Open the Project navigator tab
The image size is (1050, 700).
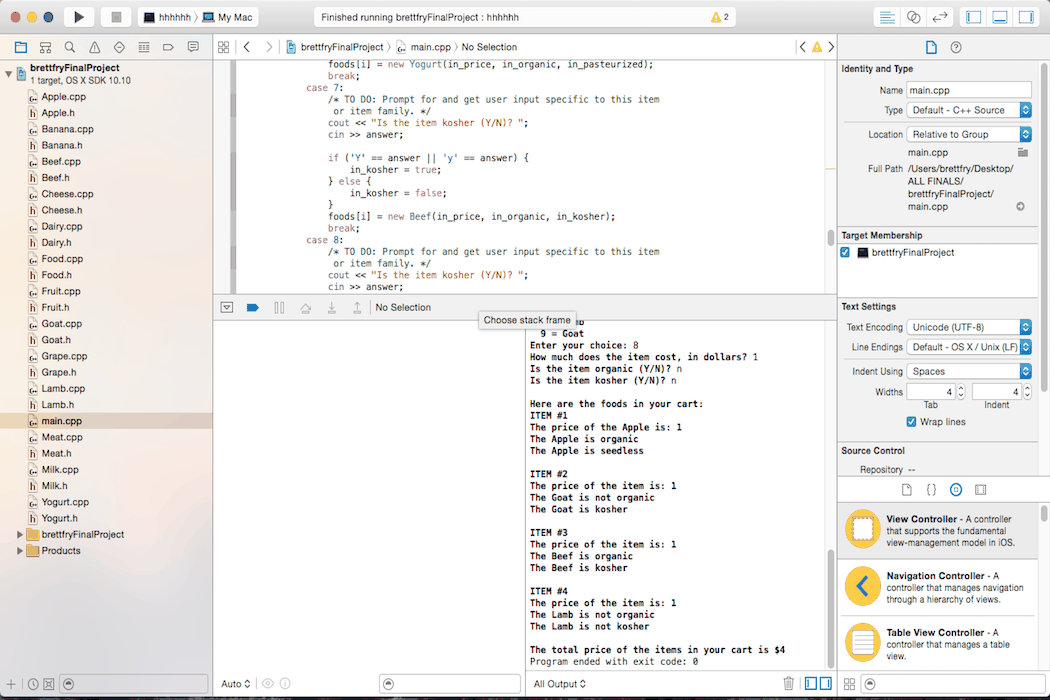coord(21,47)
